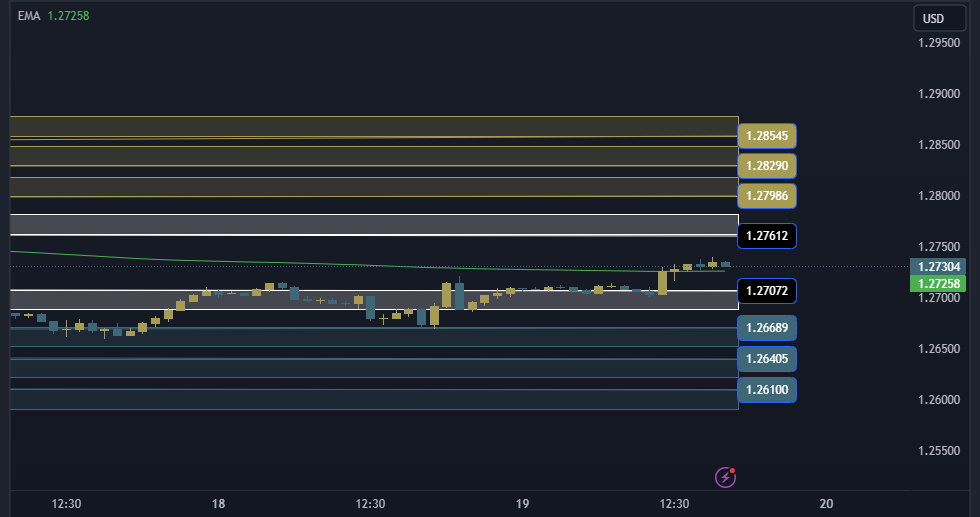Select the 1.26100 support level label

767,389
